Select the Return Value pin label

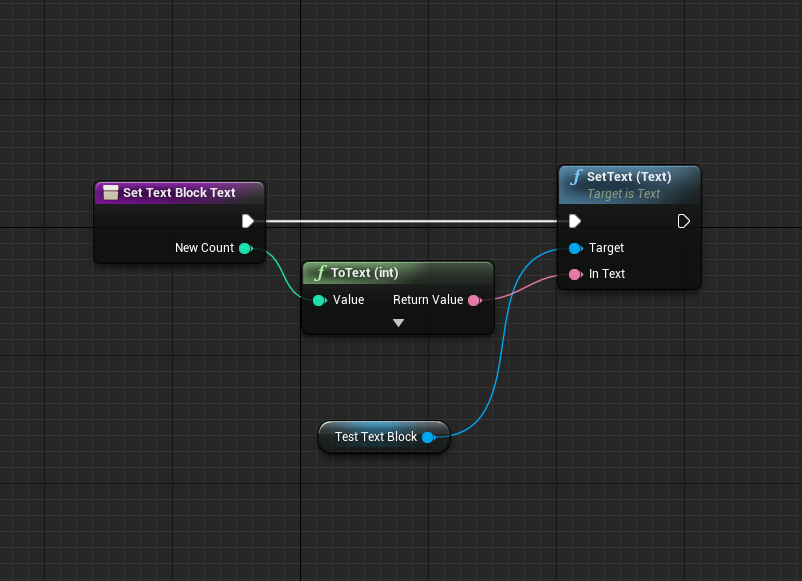tap(428, 300)
